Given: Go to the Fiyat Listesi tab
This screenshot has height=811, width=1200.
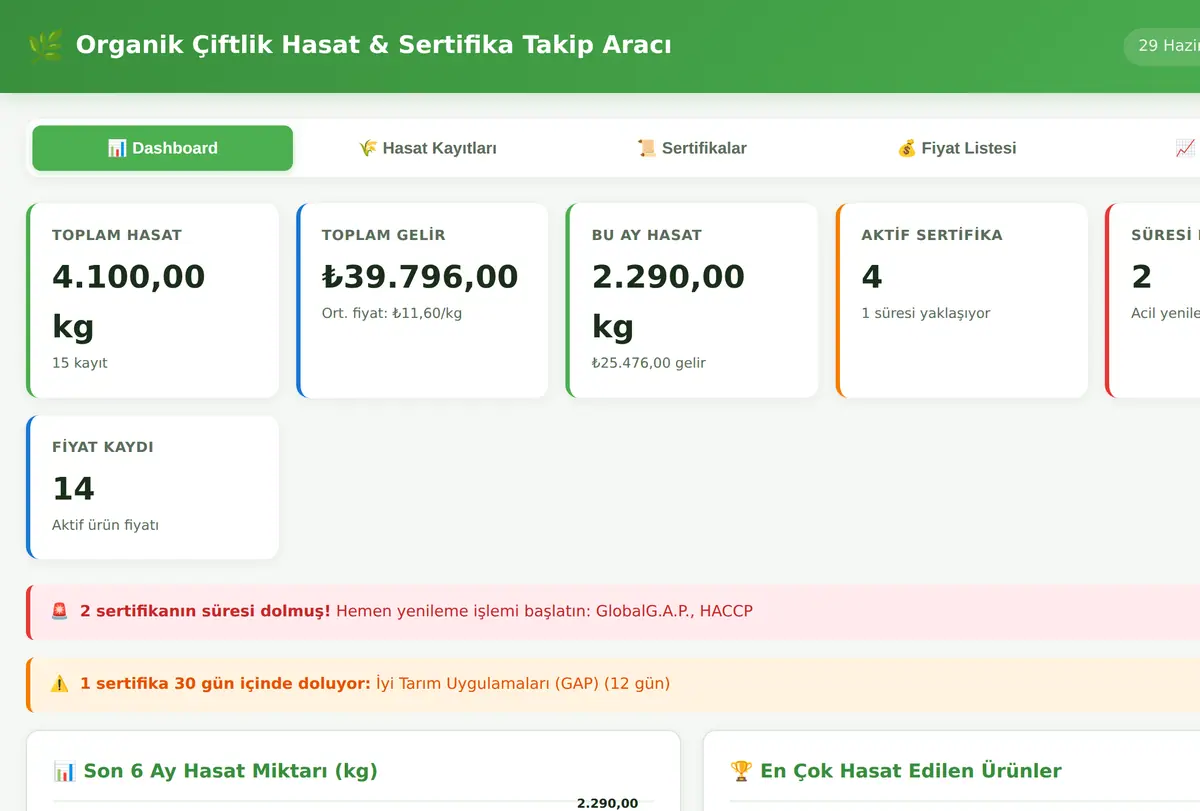Looking at the screenshot, I should (x=957, y=148).
